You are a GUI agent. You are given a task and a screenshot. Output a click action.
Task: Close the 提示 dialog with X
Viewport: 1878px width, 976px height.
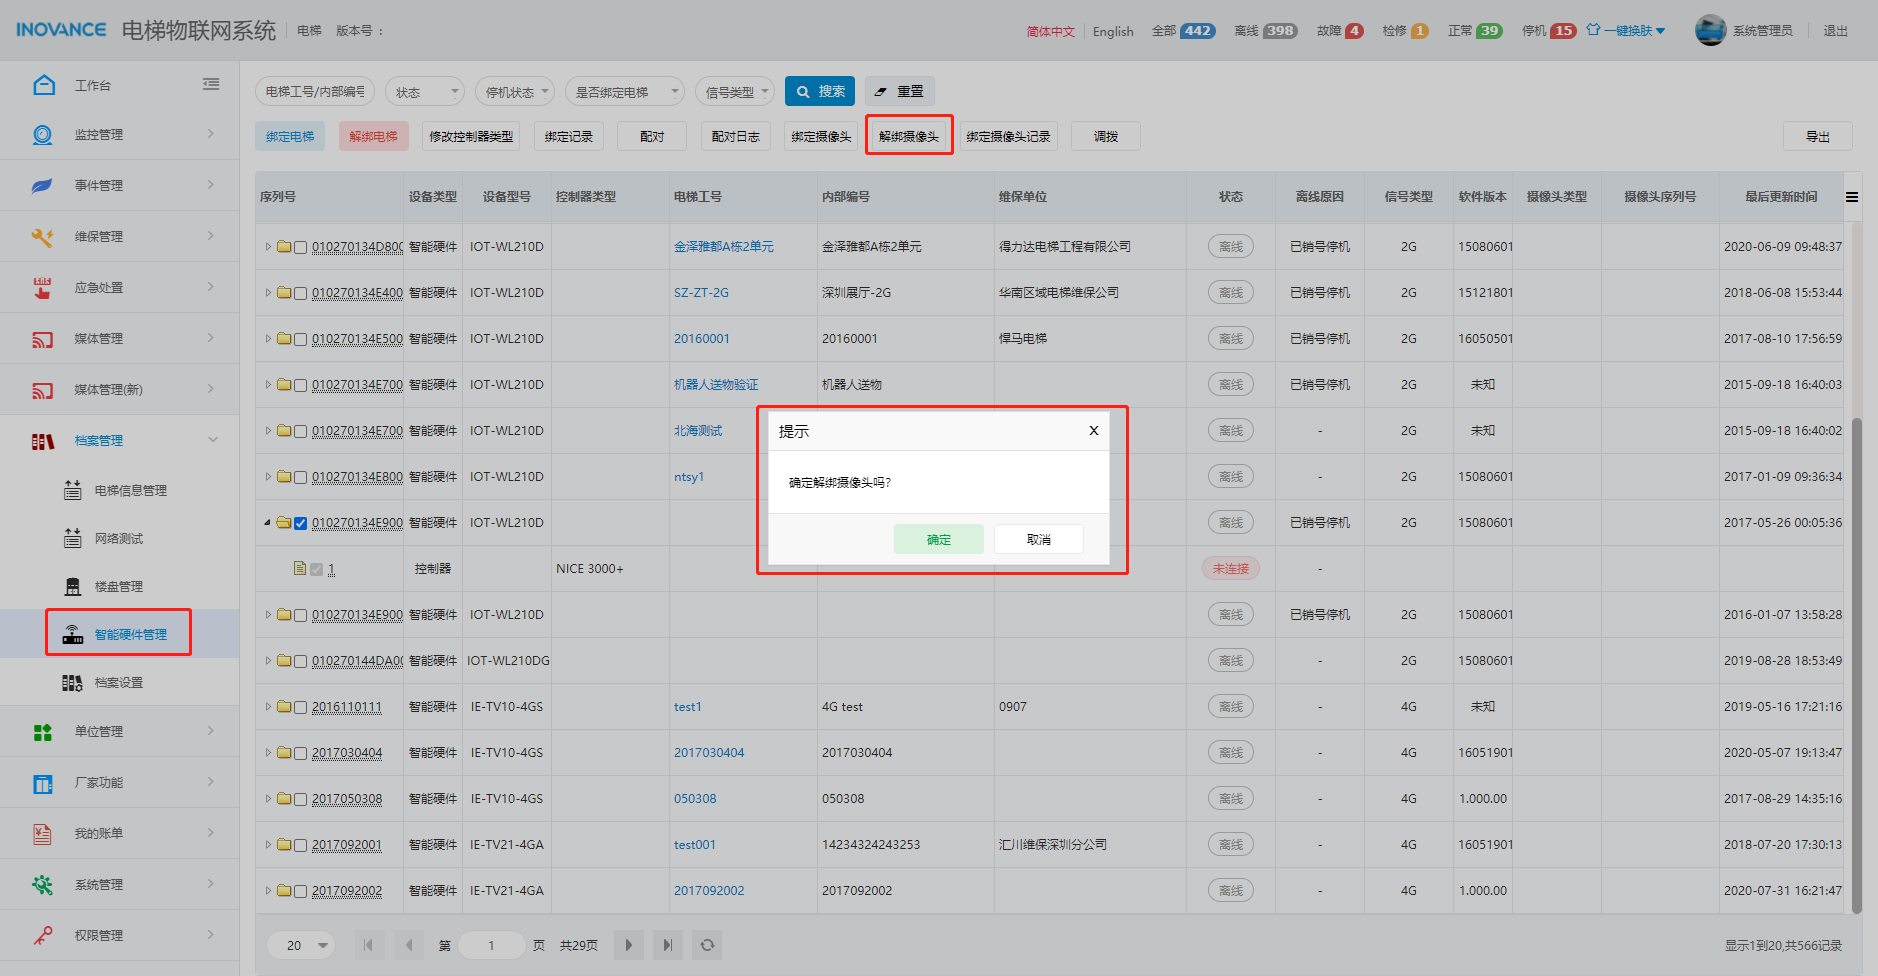(x=1093, y=431)
